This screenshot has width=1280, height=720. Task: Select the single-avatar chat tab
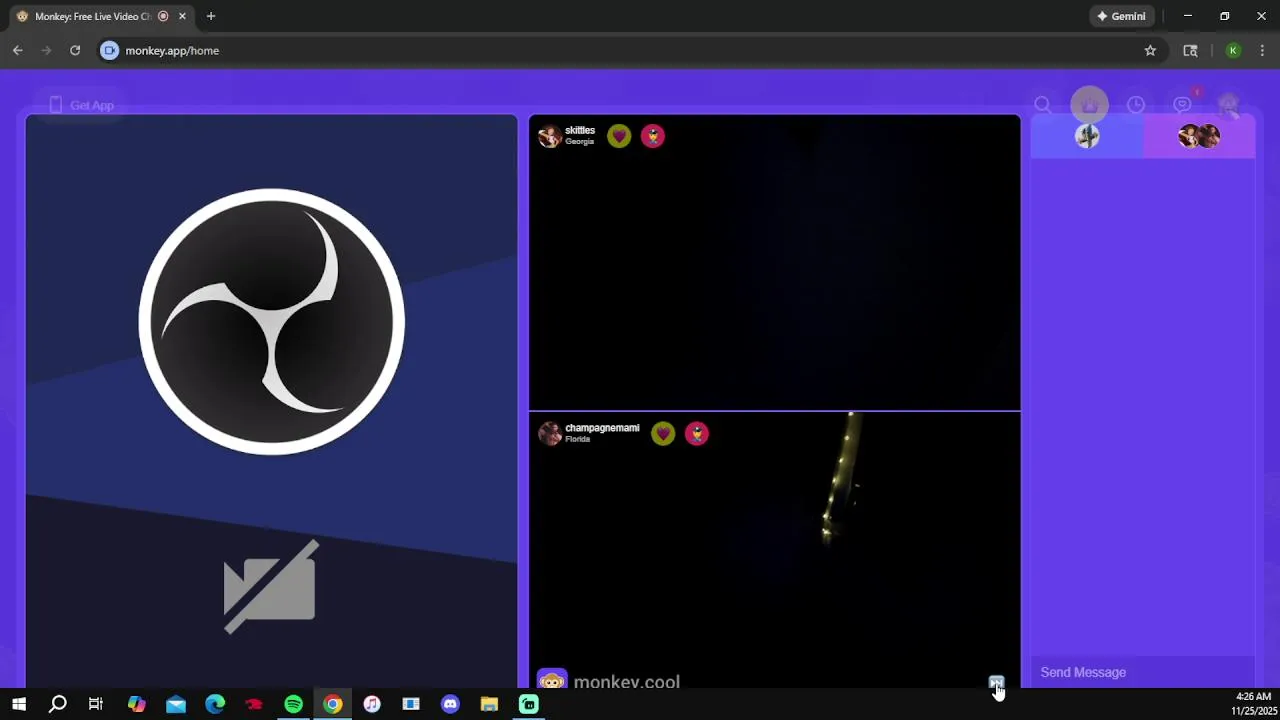pos(1087,136)
